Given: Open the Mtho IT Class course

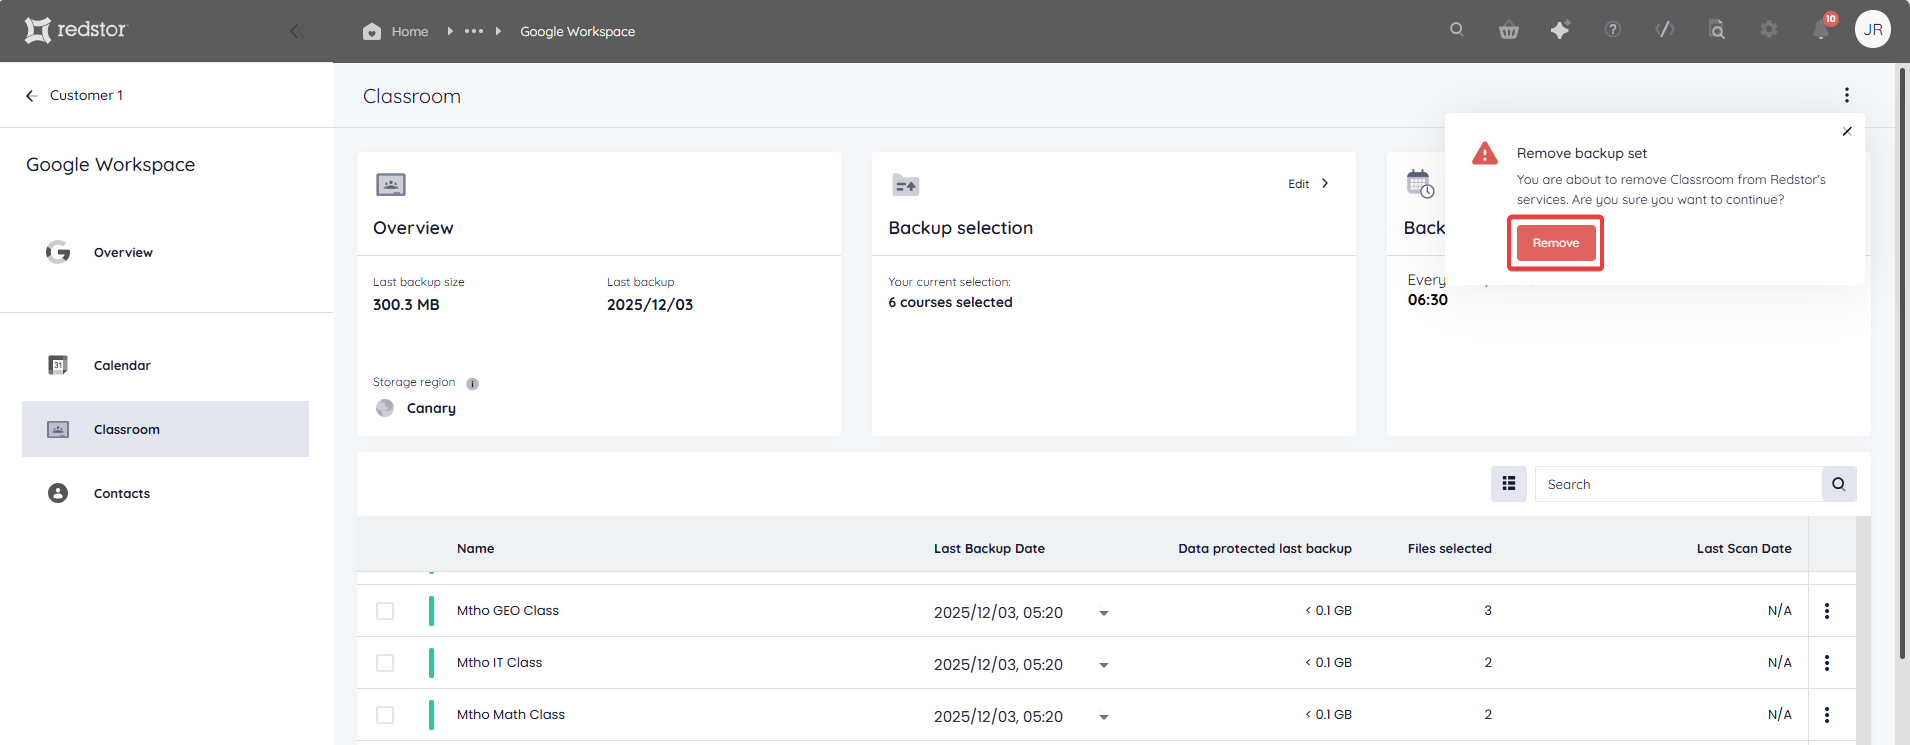Looking at the screenshot, I should tap(499, 663).
